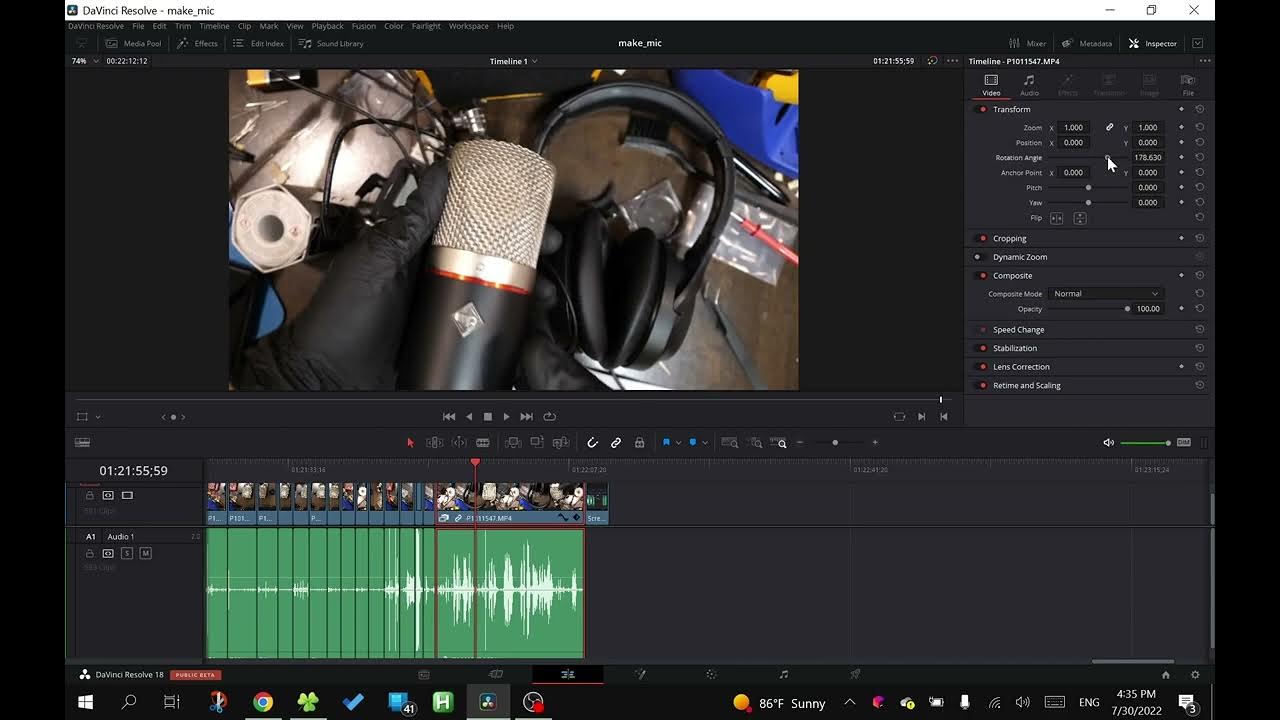This screenshot has height=720, width=1280.
Task: Open the flag color dropdown arrow
Action: pos(679,442)
